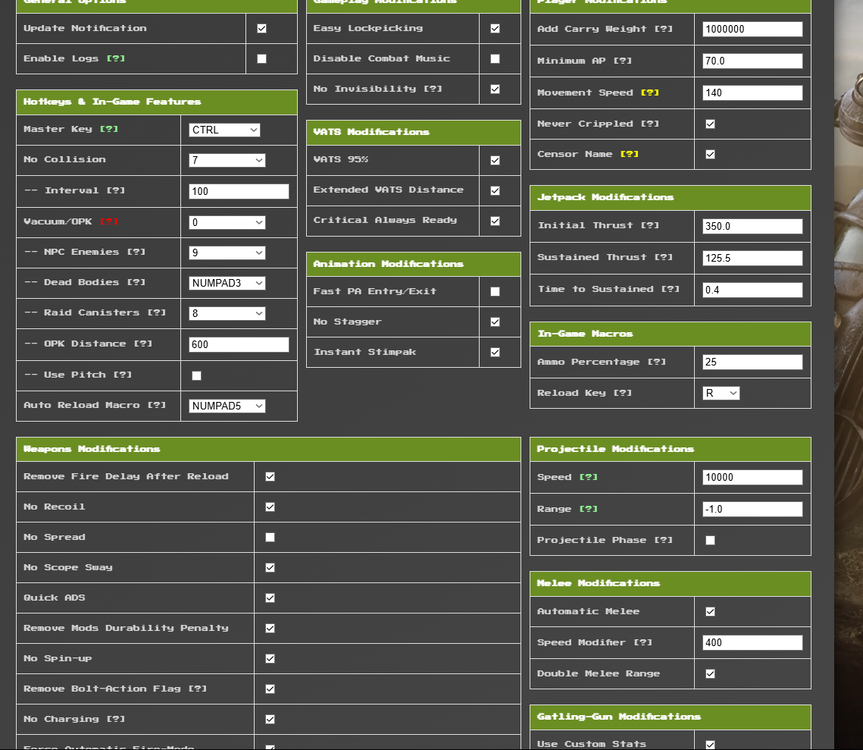
Task: Expand the Dead Bodies NUMPAD3 dropdown
Action: (x=227, y=283)
